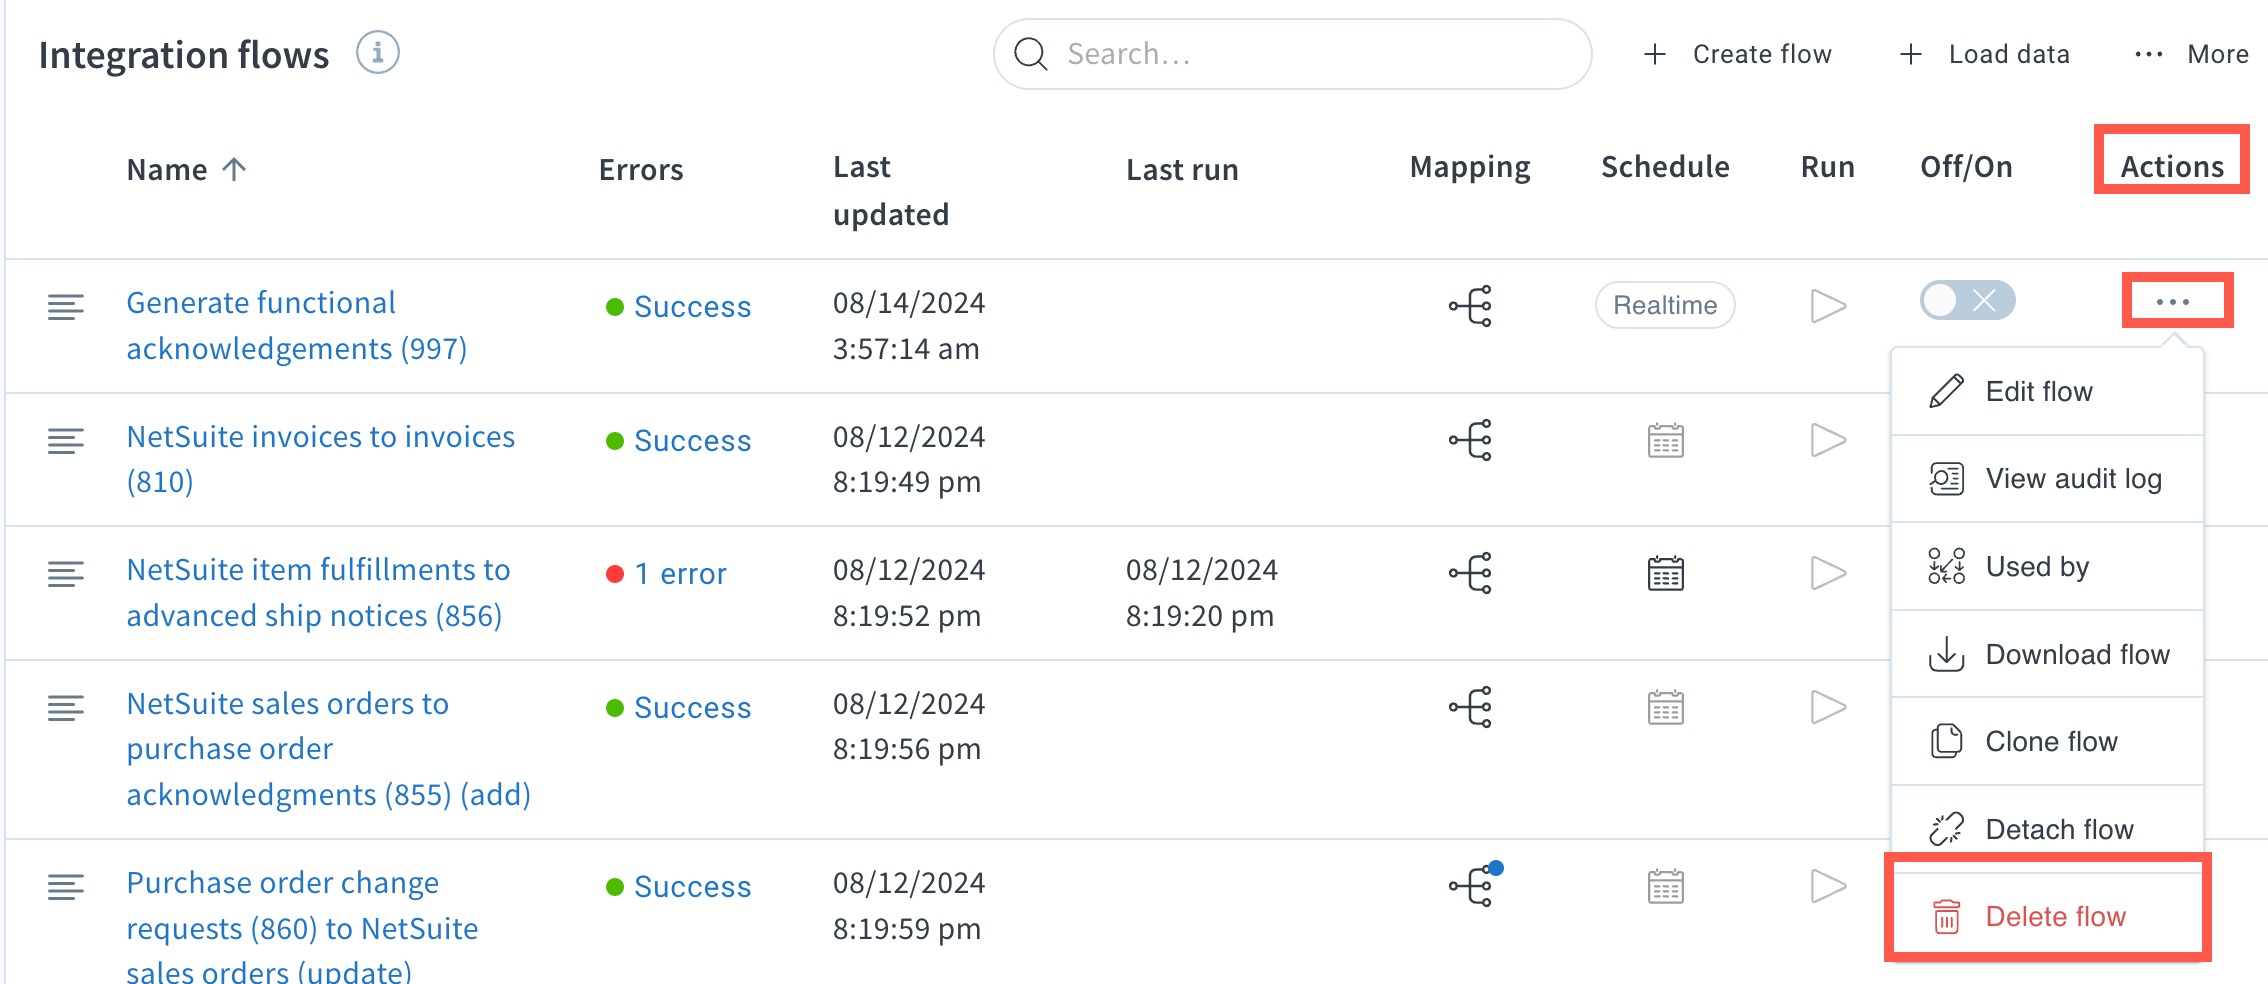Screen dimensions: 2268x984
Task: Open mapping icon for NetSuite sales orders row
Action: [x=1470, y=707]
